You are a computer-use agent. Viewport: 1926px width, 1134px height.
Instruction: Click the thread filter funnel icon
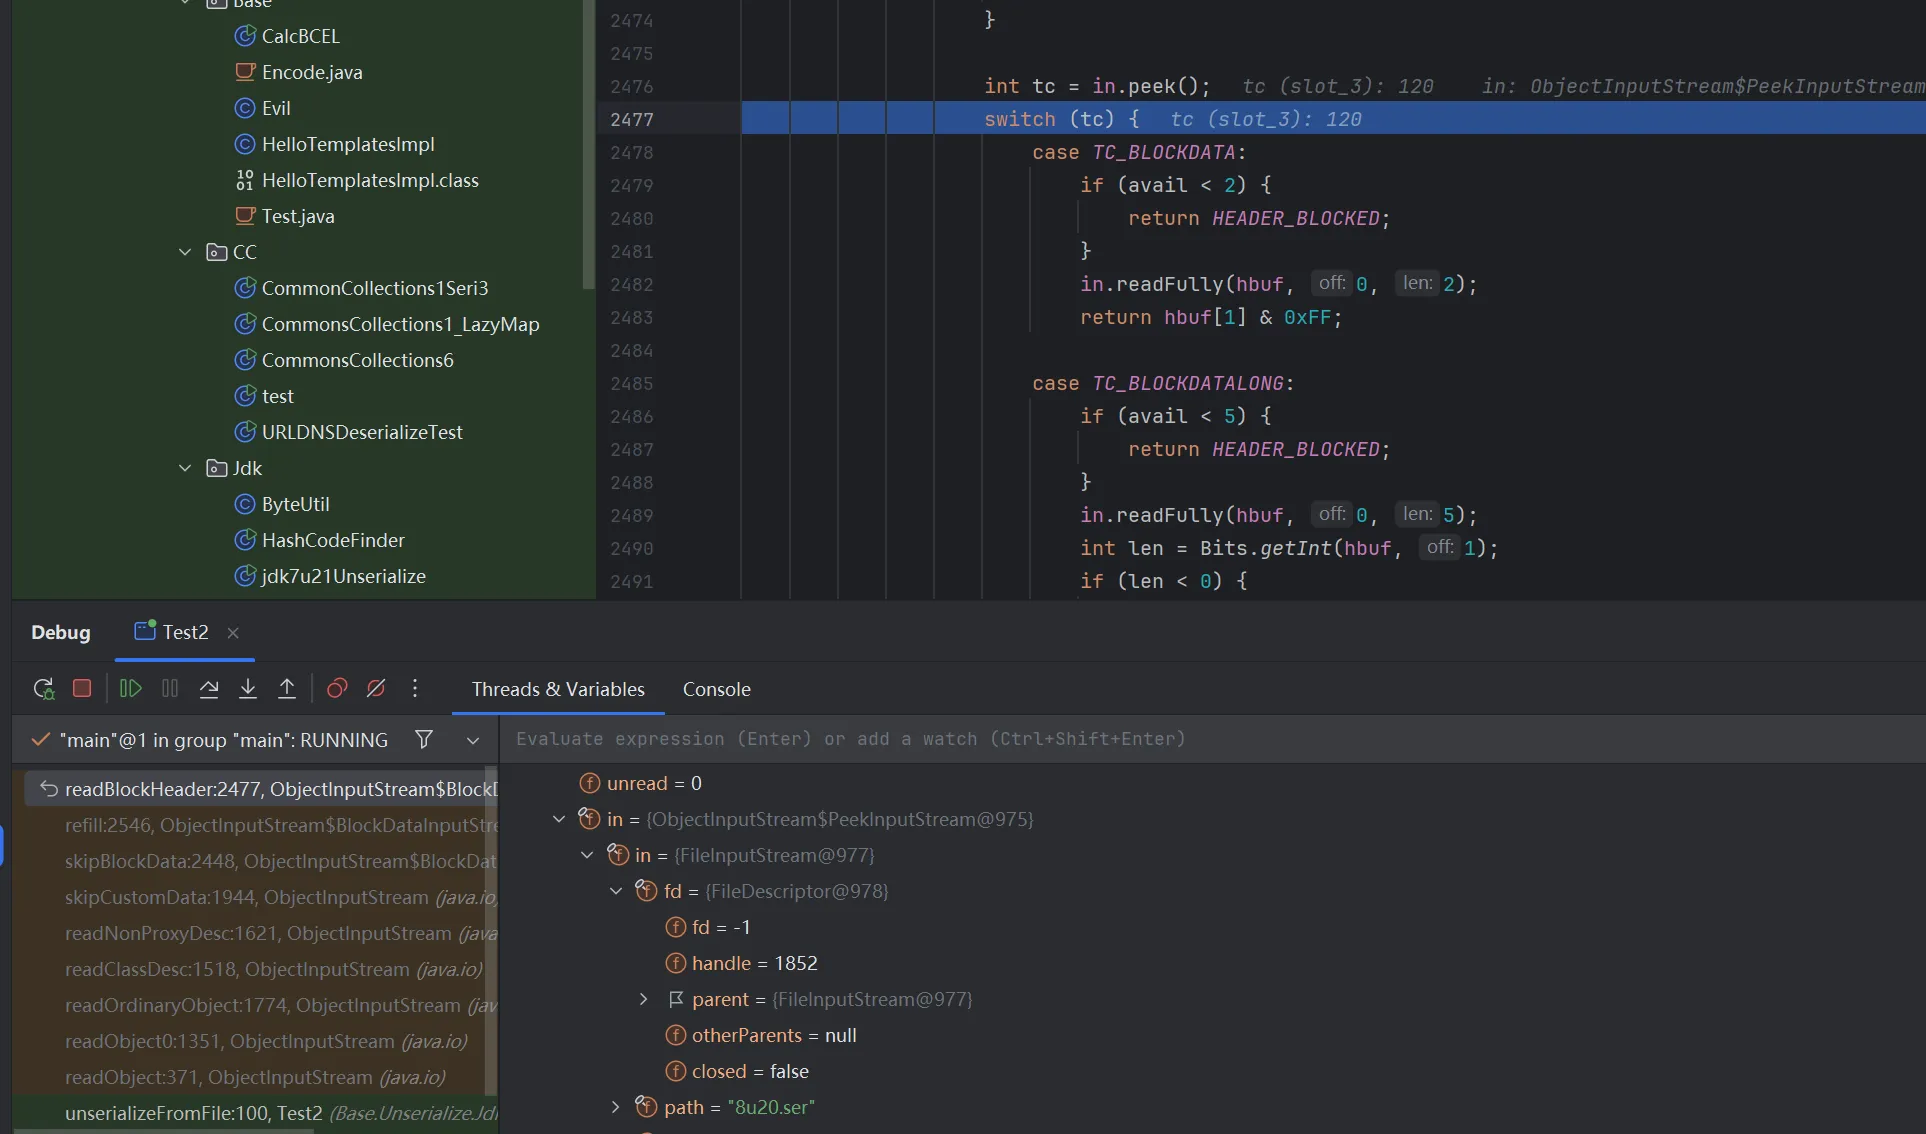click(424, 739)
